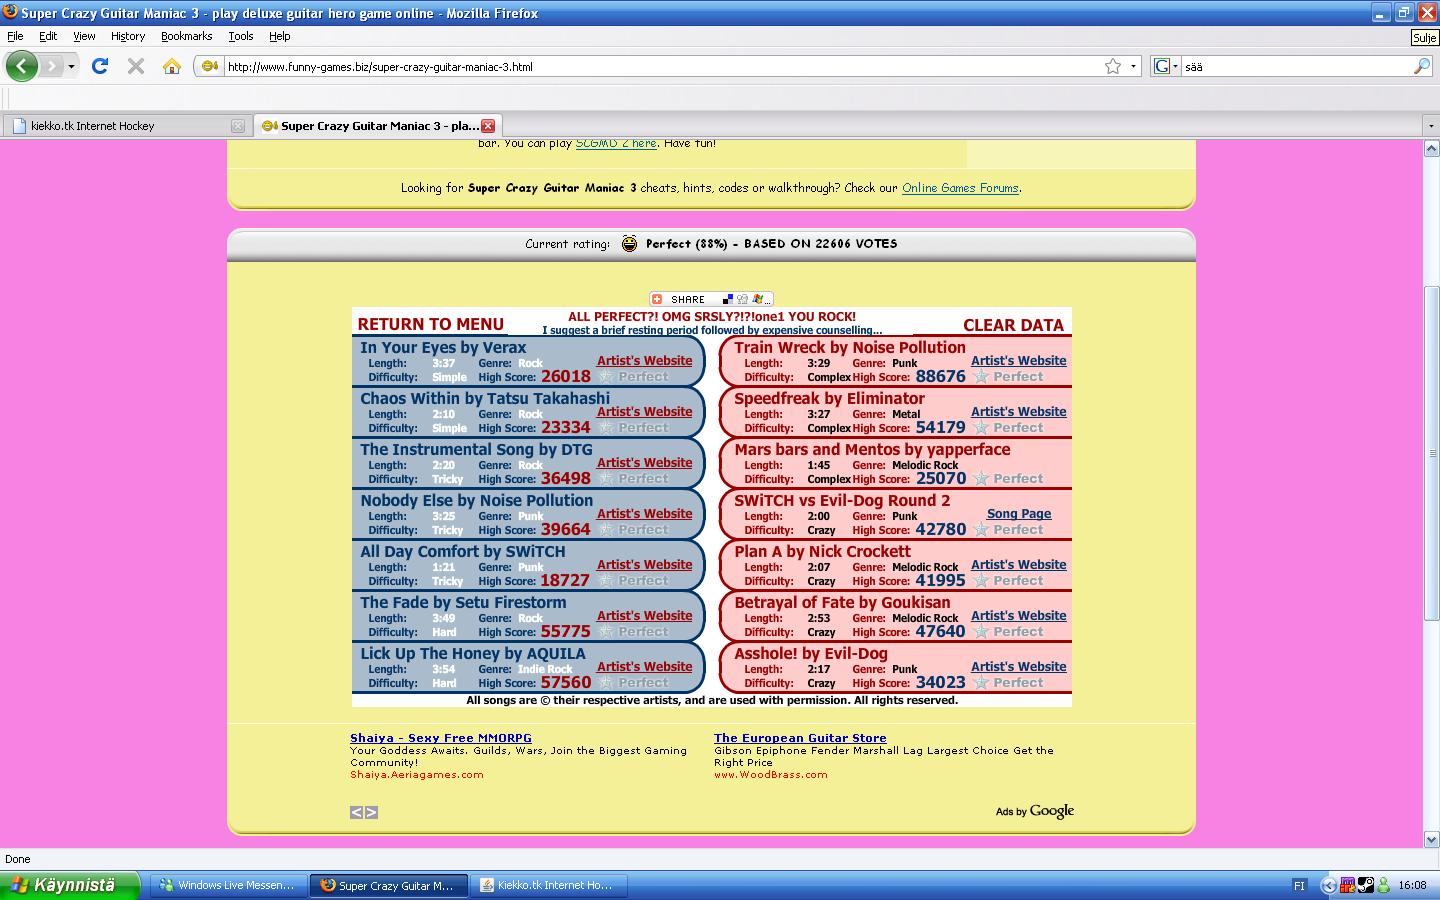Open the FI language indicator
This screenshot has height=900, width=1440.
point(1299,885)
